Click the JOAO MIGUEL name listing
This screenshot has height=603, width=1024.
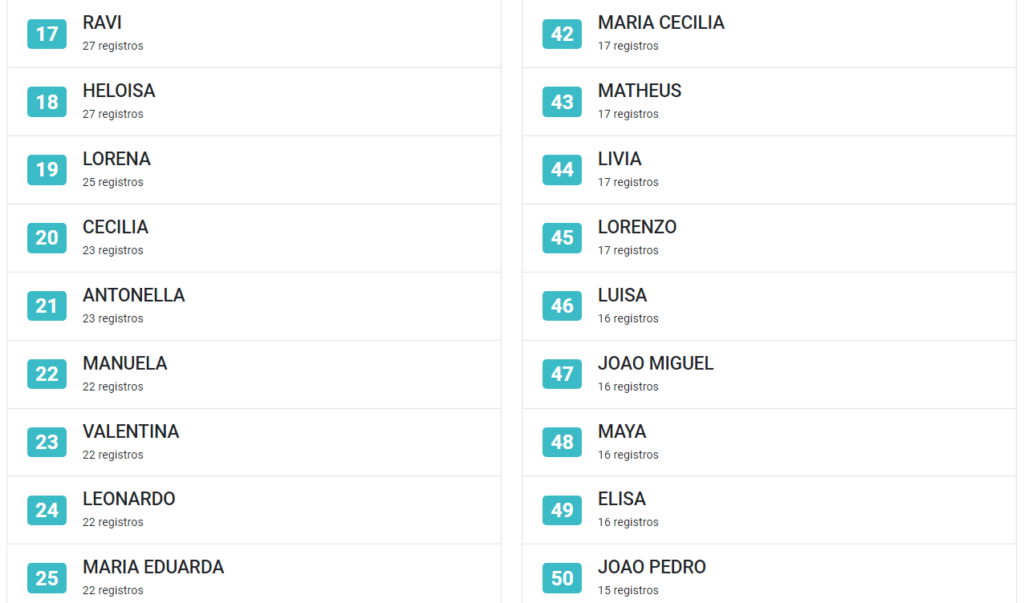(x=769, y=374)
